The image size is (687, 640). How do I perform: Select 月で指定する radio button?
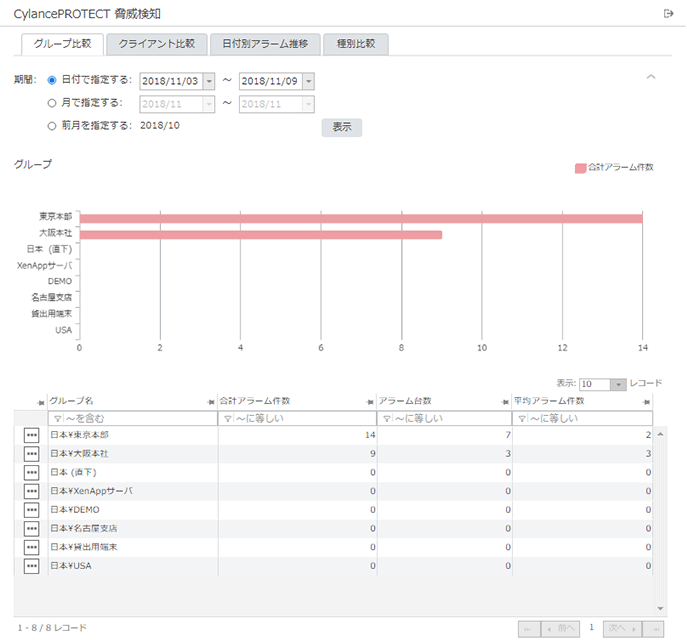[x=52, y=102]
